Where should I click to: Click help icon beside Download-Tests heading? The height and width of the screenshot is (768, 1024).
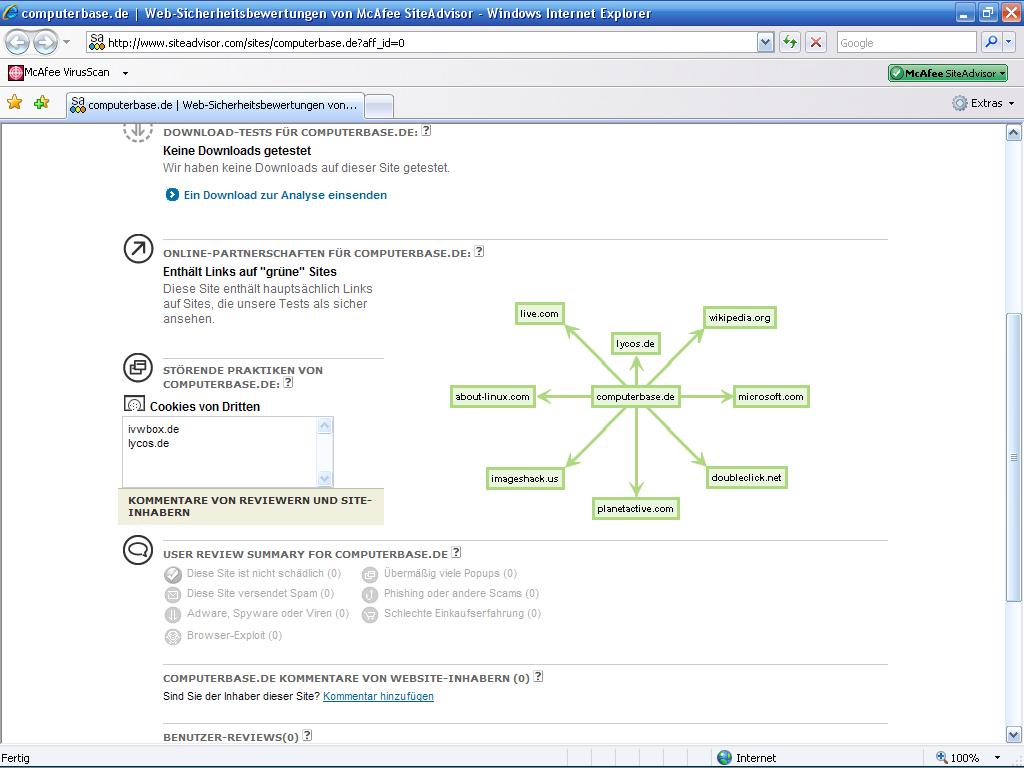click(426, 131)
